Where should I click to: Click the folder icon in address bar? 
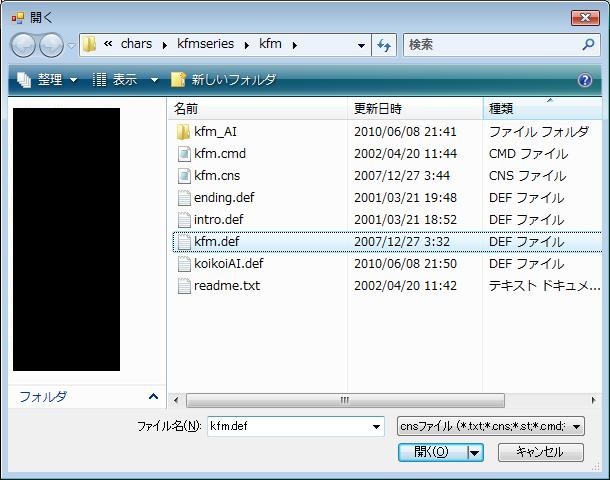click(89, 44)
